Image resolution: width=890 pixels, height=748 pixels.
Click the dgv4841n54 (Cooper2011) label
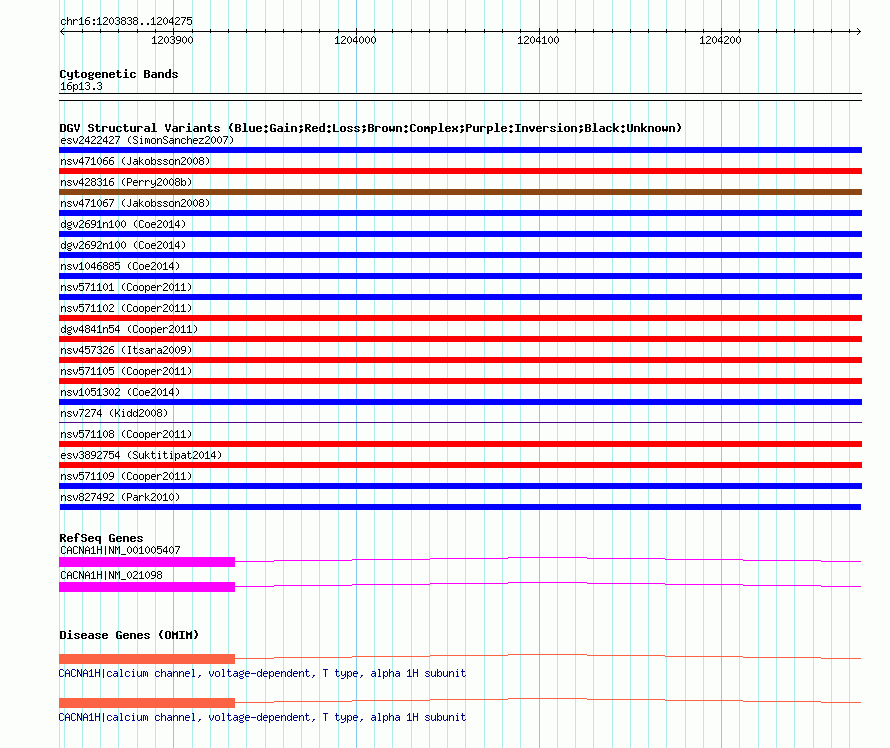129,329
